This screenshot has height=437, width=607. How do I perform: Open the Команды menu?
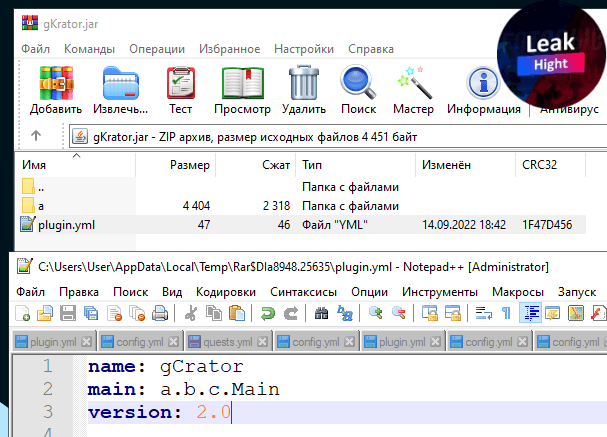pyautogui.click(x=89, y=49)
